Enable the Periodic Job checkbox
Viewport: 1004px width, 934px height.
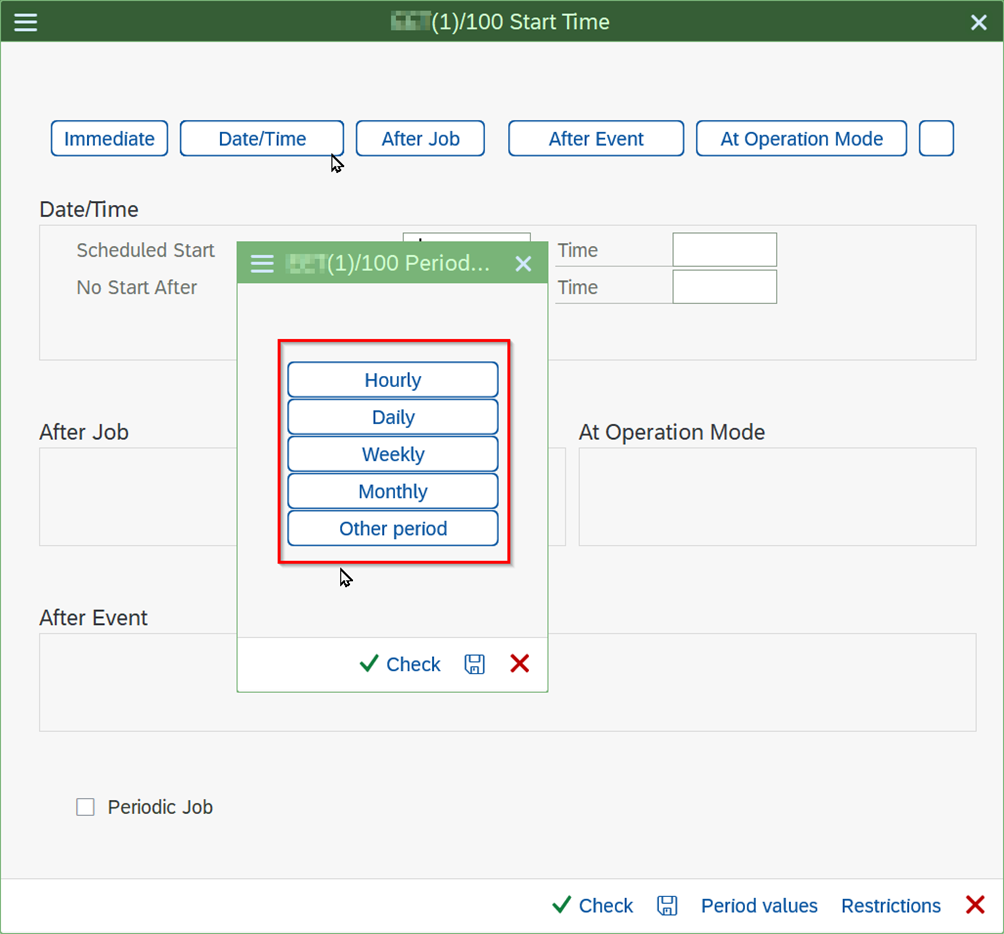pyautogui.click(x=86, y=807)
